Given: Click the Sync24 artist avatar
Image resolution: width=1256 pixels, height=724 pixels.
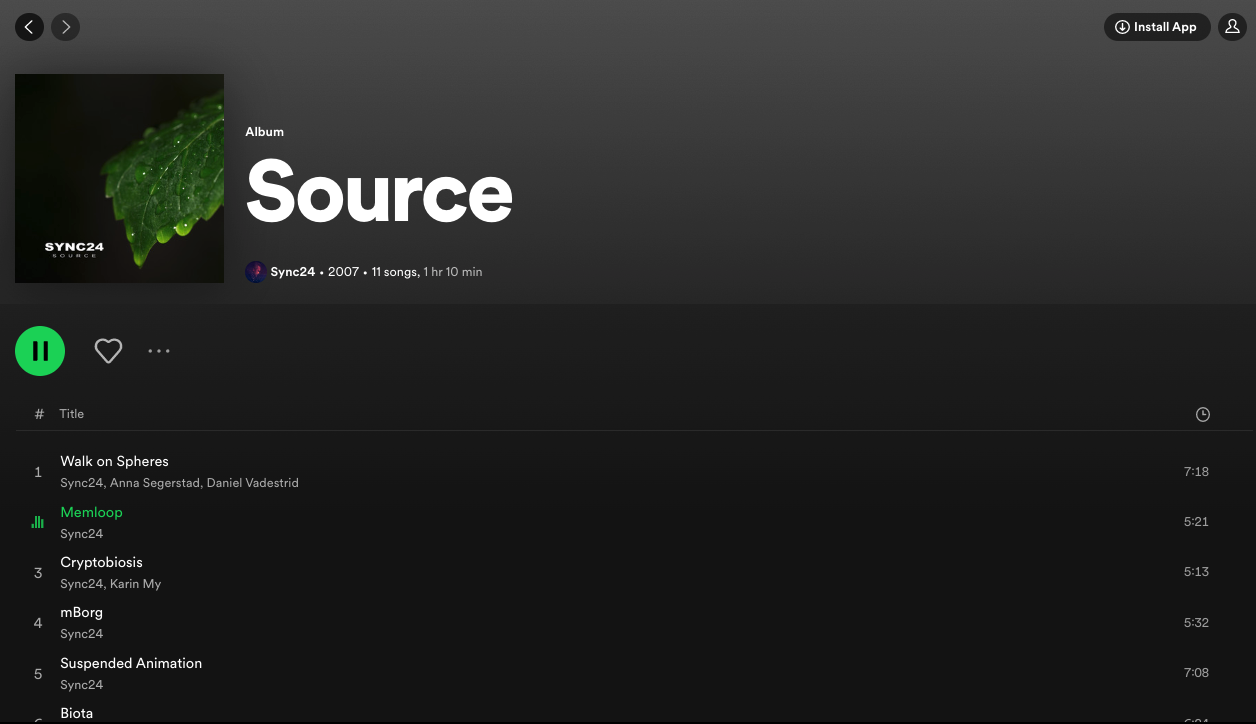Looking at the screenshot, I should [256, 272].
